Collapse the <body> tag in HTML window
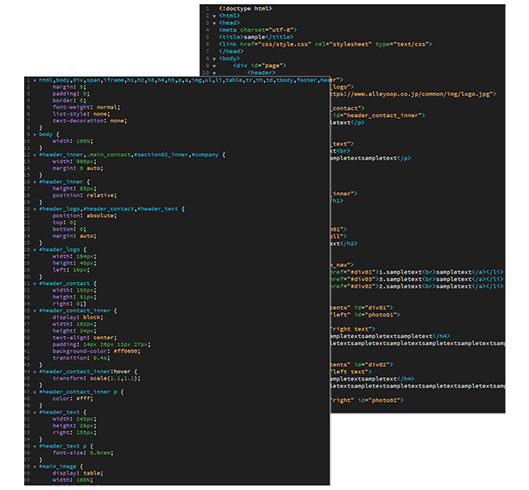Viewport: 529px width, 490px height. 214,59
